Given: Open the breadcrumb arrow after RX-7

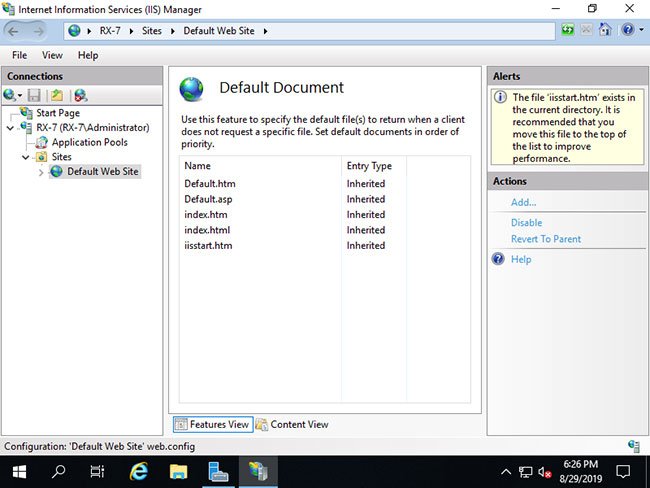Looking at the screenshot, I should click(x=131, y=31).
